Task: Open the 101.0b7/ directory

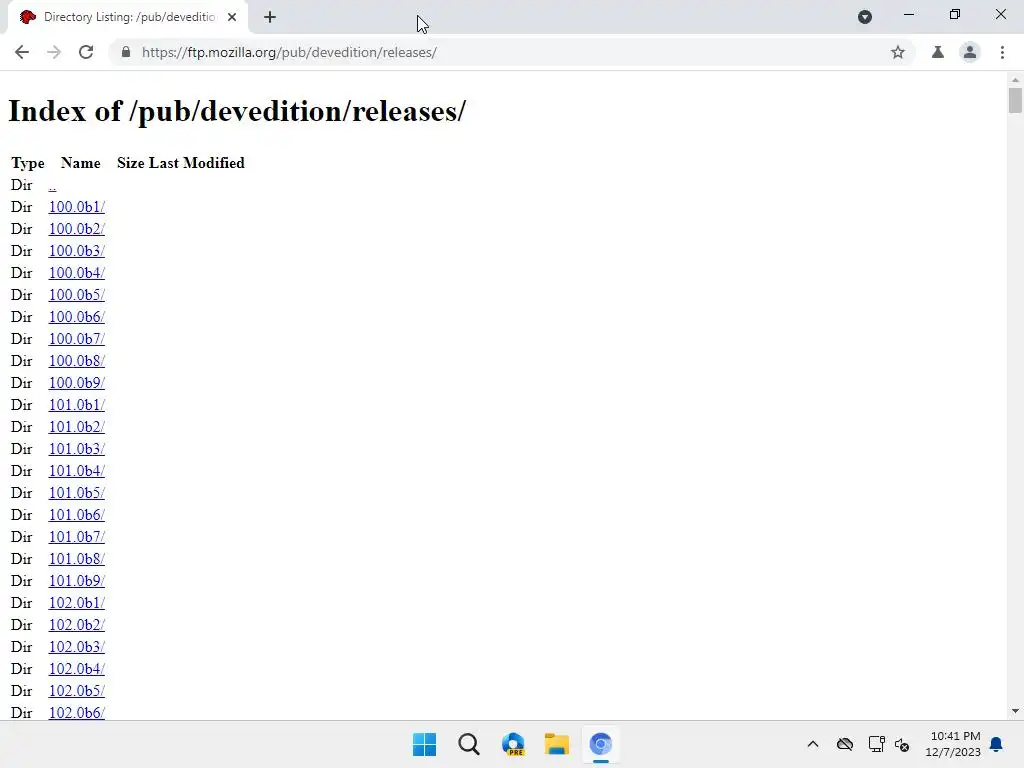Action: pos(76,537)
